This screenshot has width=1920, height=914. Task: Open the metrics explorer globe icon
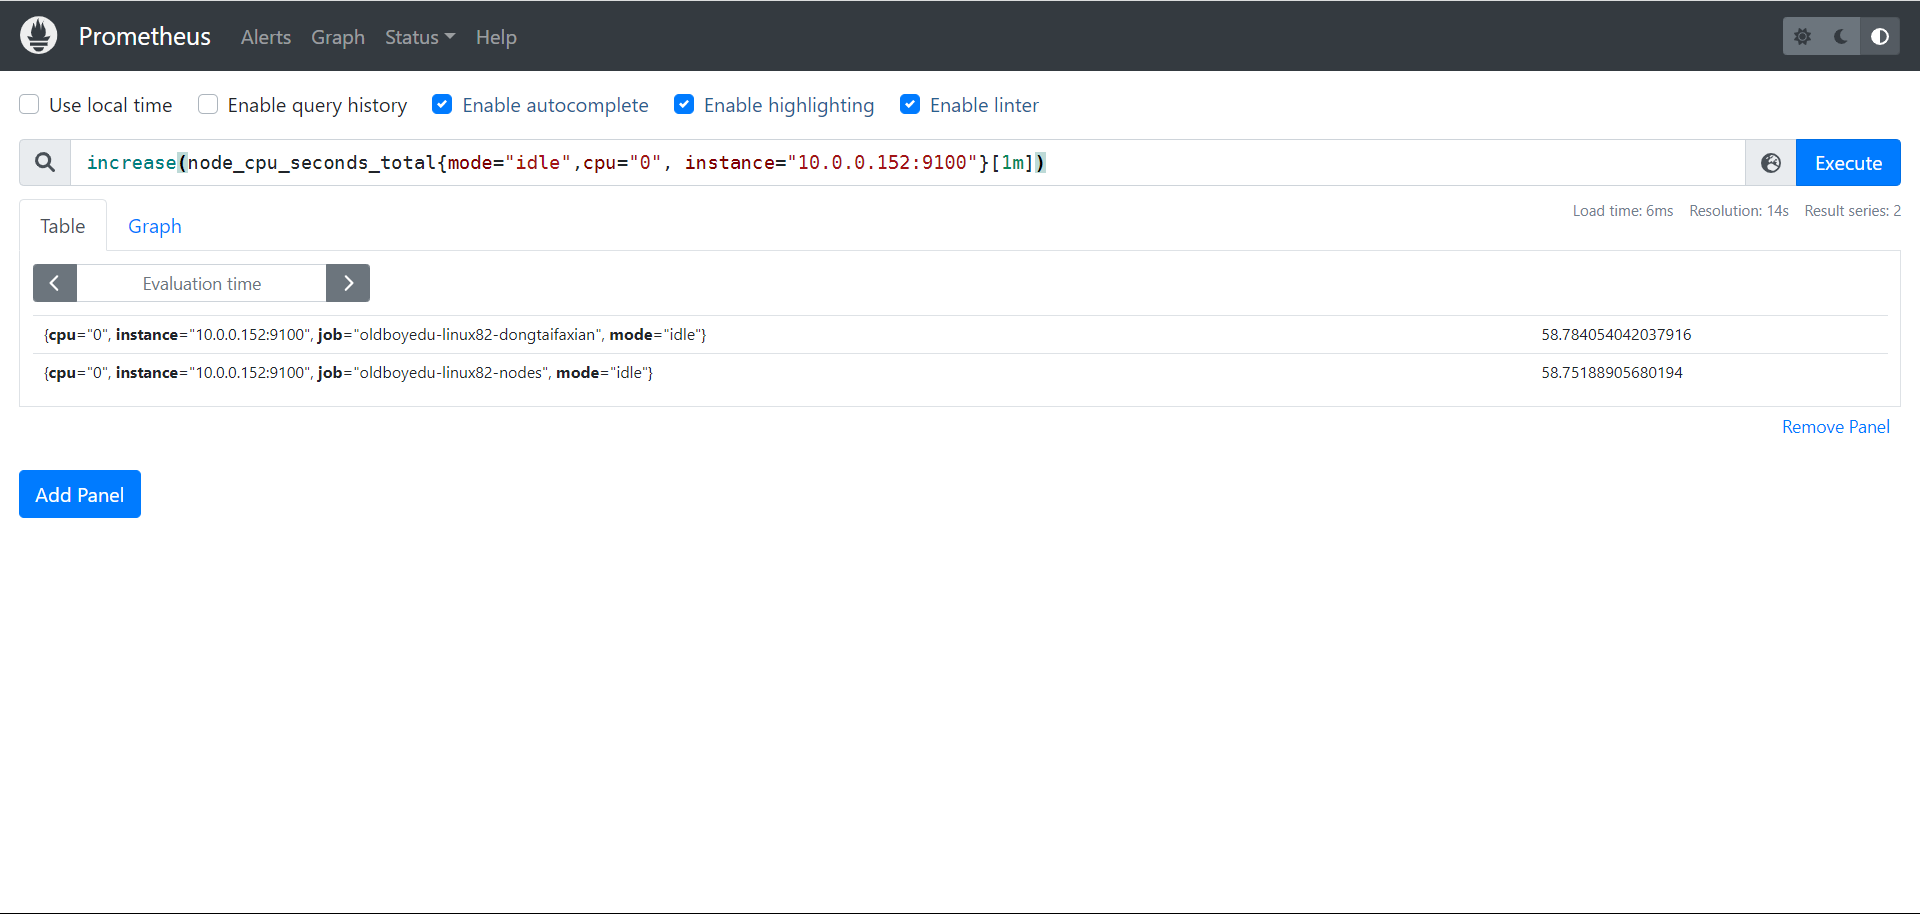click(x=1771, y=162)
